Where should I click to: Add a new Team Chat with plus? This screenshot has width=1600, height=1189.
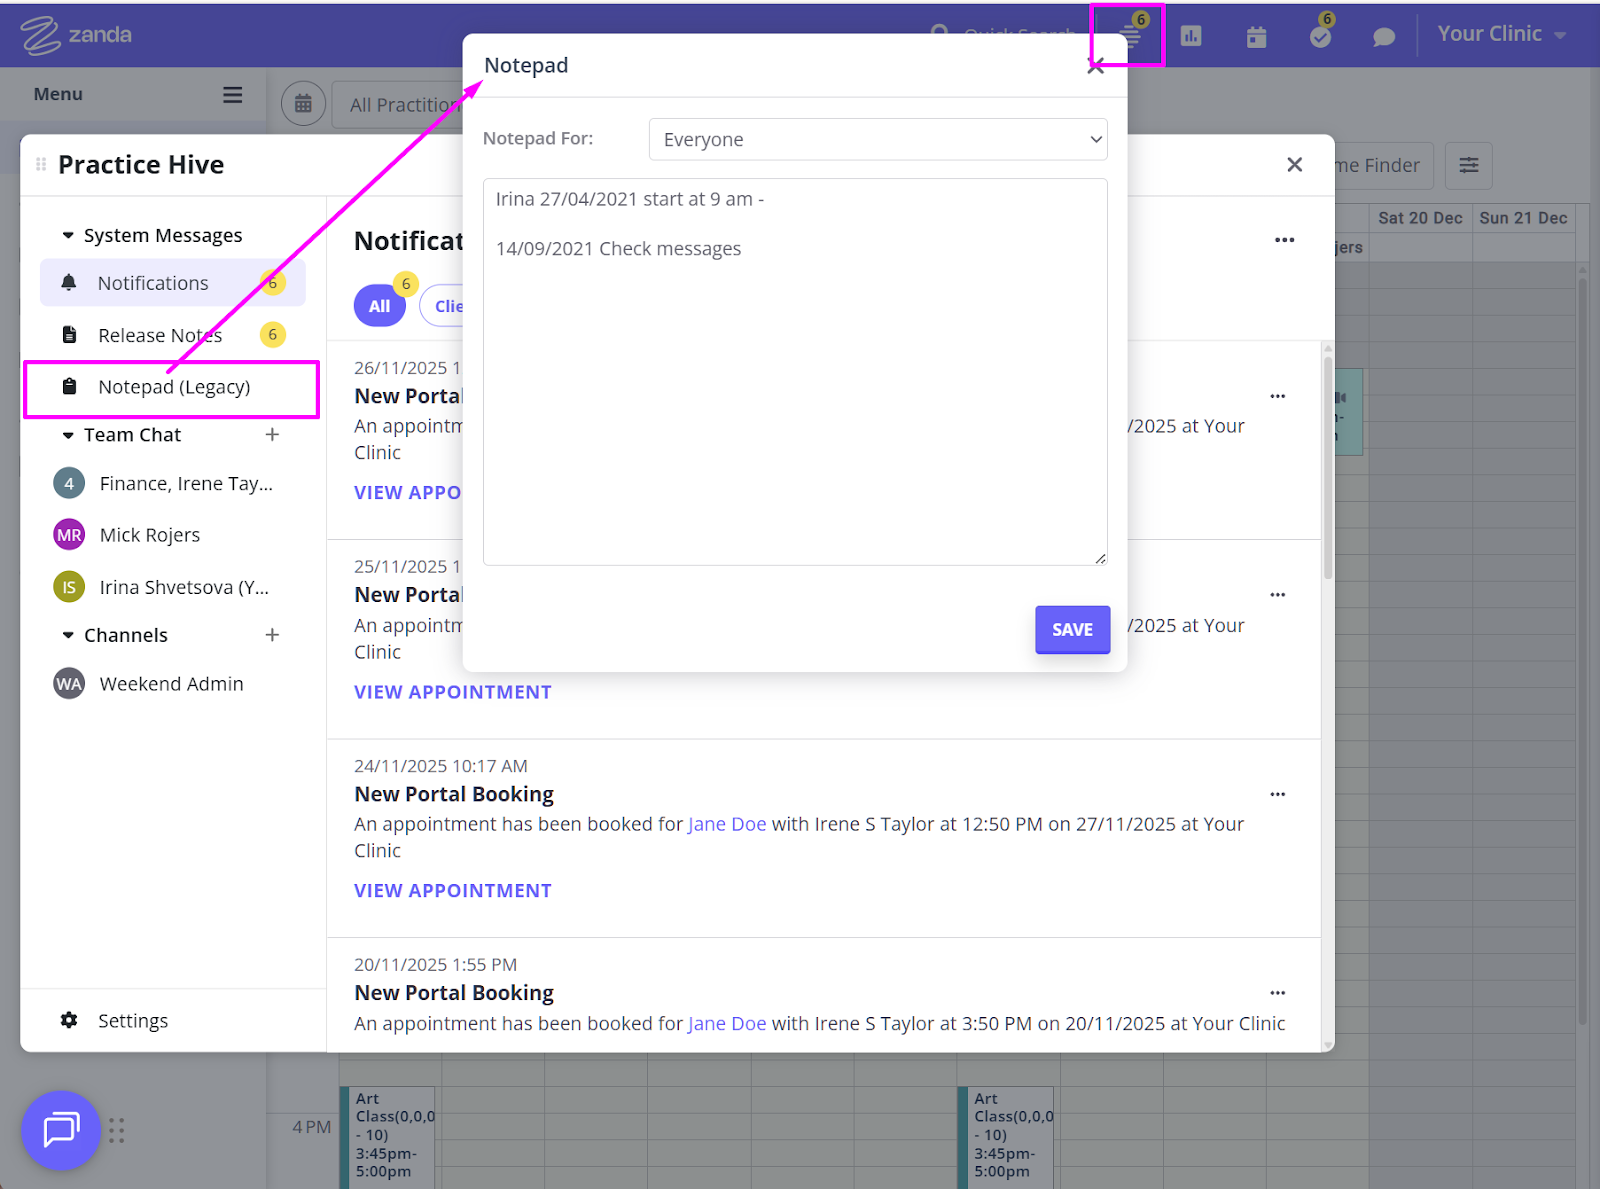272,435
